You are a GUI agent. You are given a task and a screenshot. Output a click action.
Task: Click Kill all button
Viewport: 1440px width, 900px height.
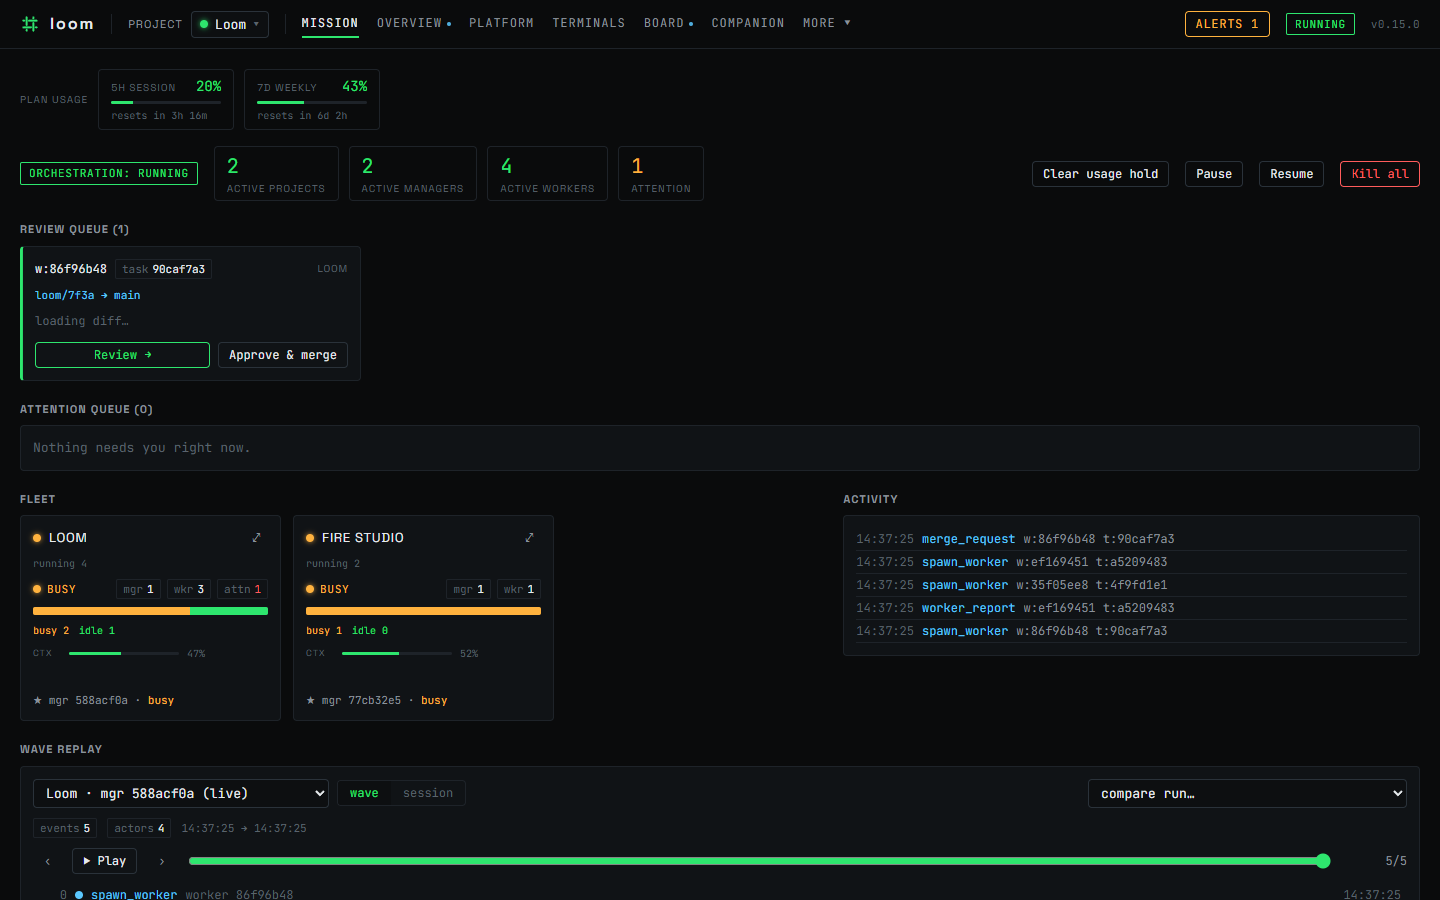point(1380,174)
